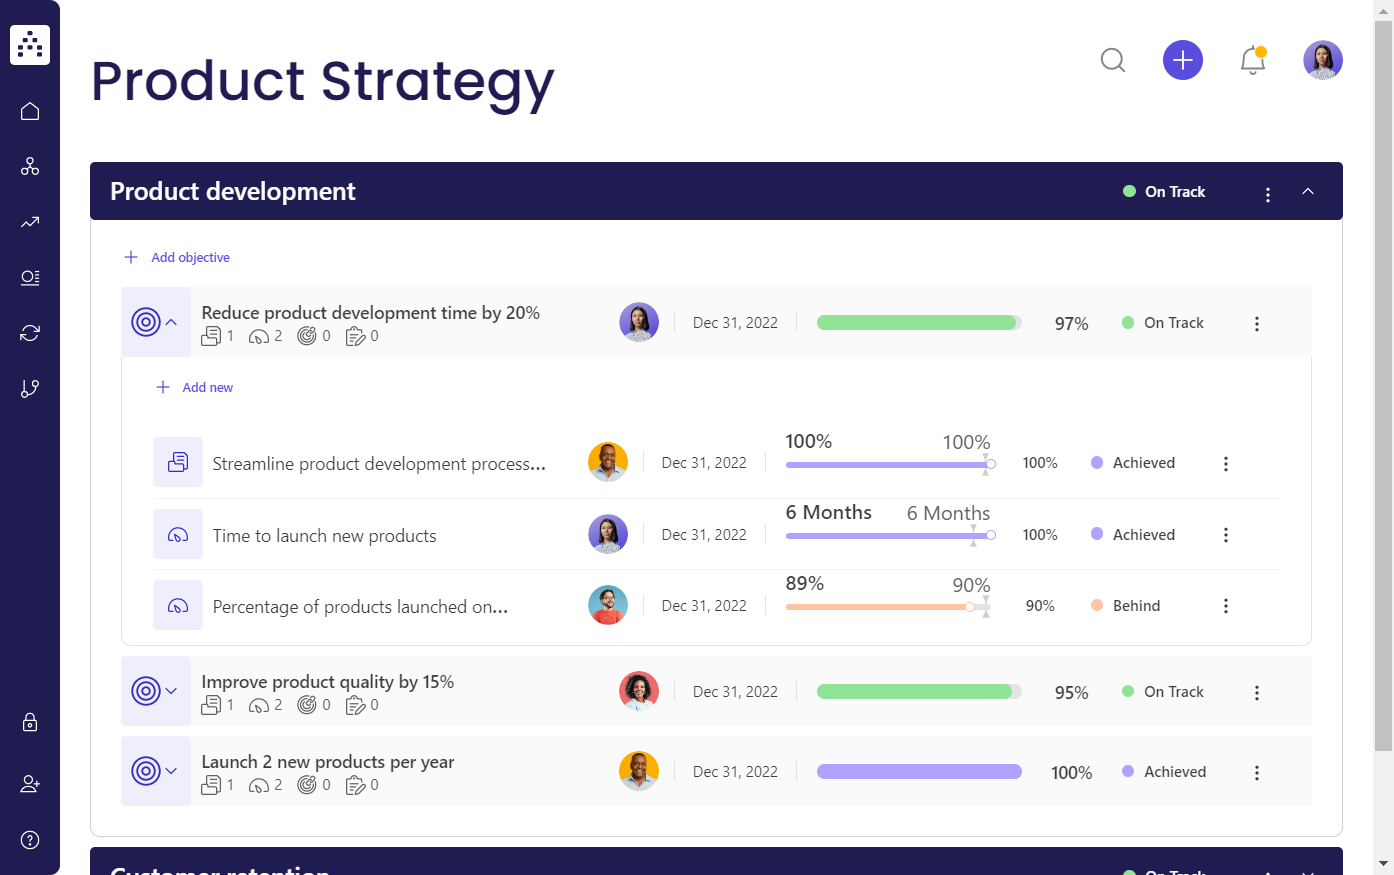Open the objectives list icon in sidebar

tap(30, 278)
